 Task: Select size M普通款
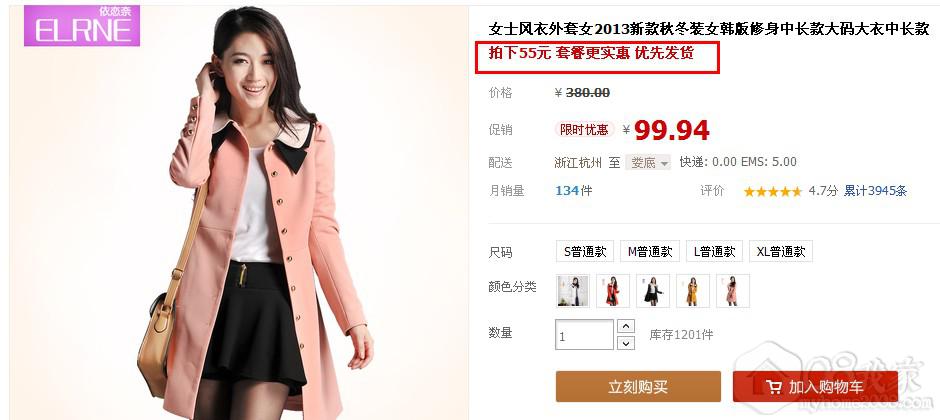point(650,252)
